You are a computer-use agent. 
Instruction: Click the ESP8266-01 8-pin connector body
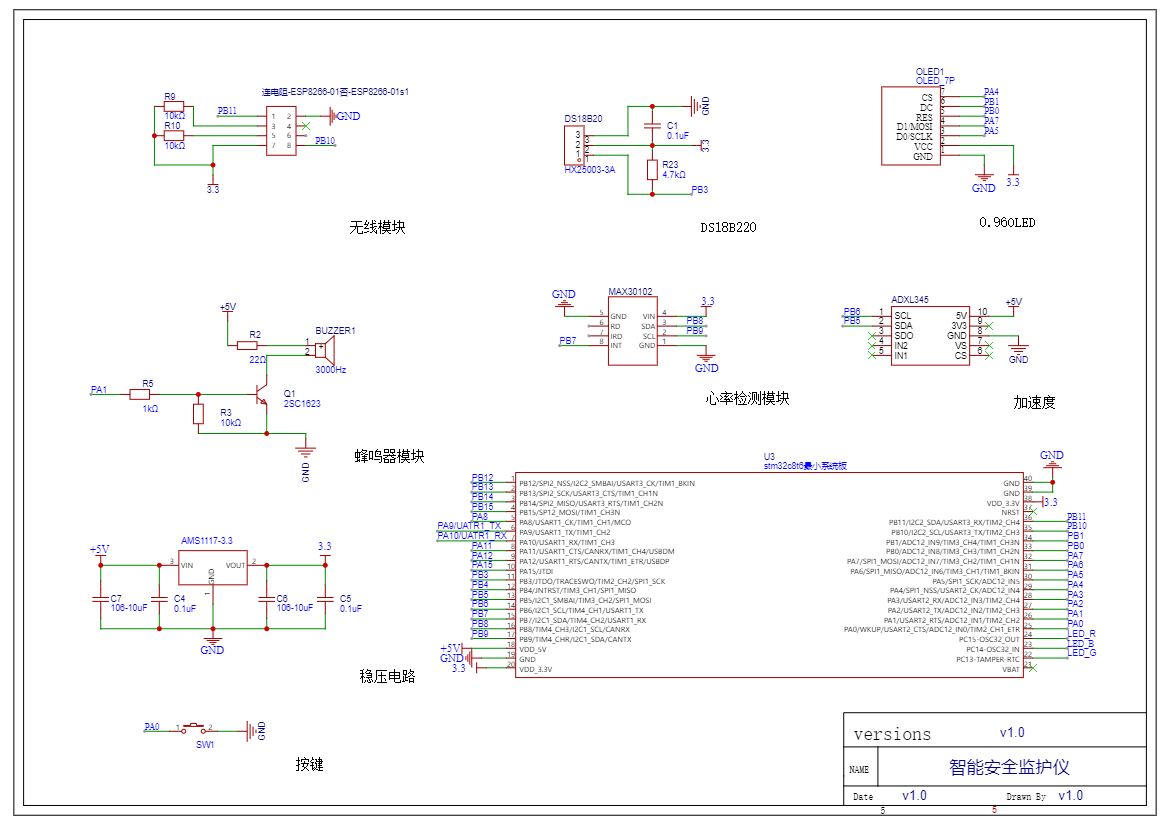click(x=281, y=131)
